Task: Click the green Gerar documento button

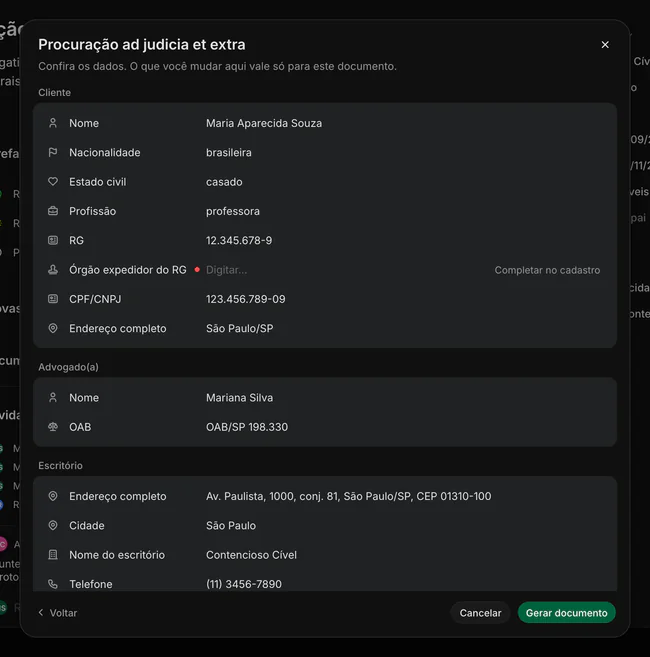Action: coord(567,613)
